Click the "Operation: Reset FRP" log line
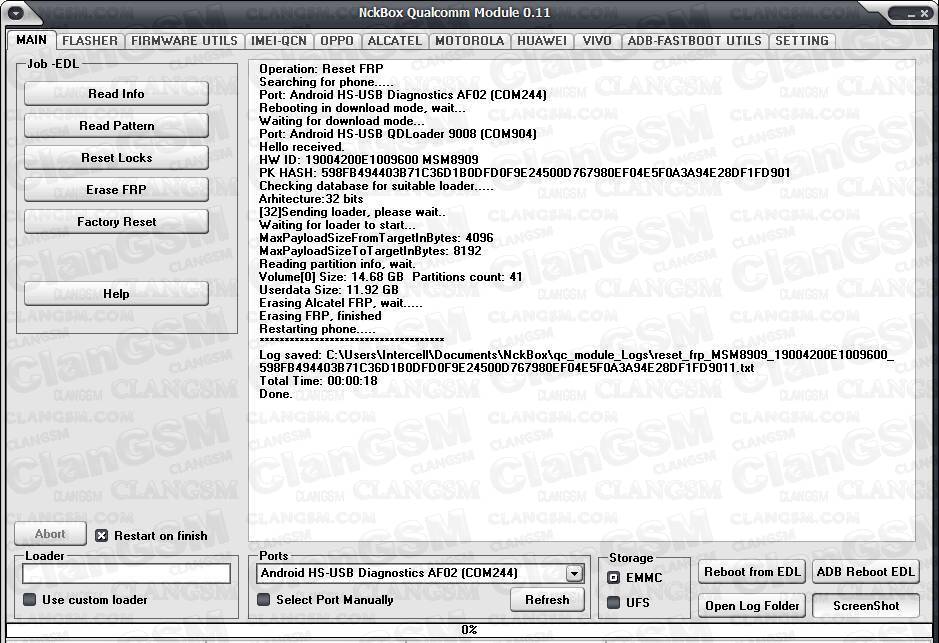Screen dimensions: 939x643 tap(321, 69)
